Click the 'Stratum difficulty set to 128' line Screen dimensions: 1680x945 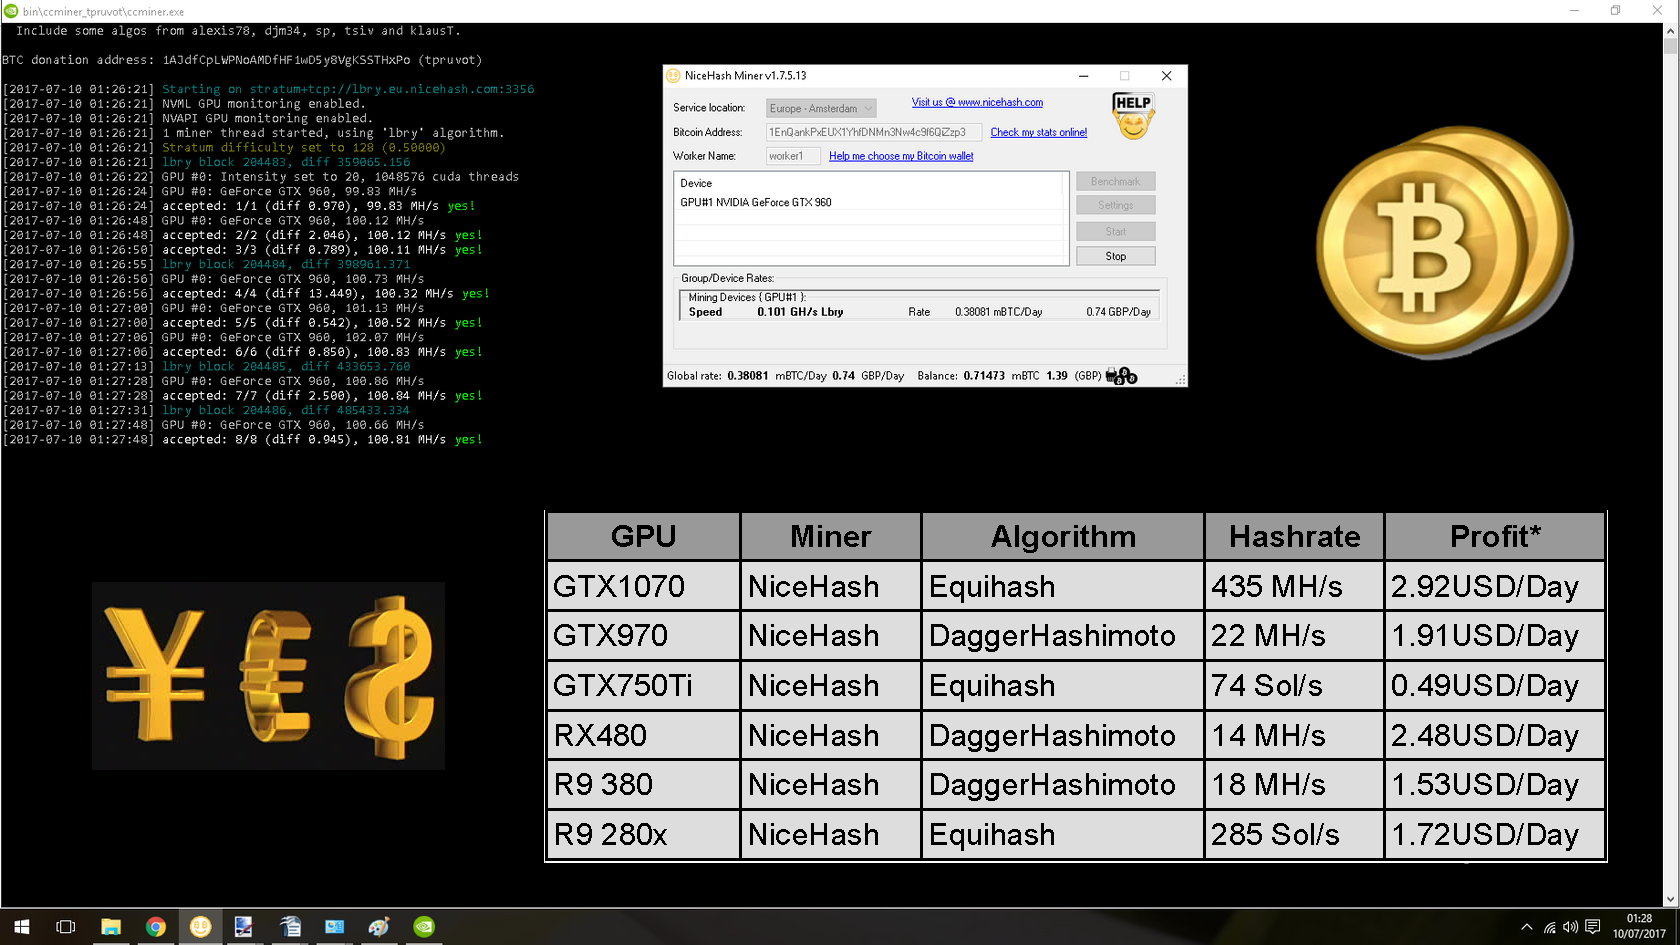(x=224, y=147)
